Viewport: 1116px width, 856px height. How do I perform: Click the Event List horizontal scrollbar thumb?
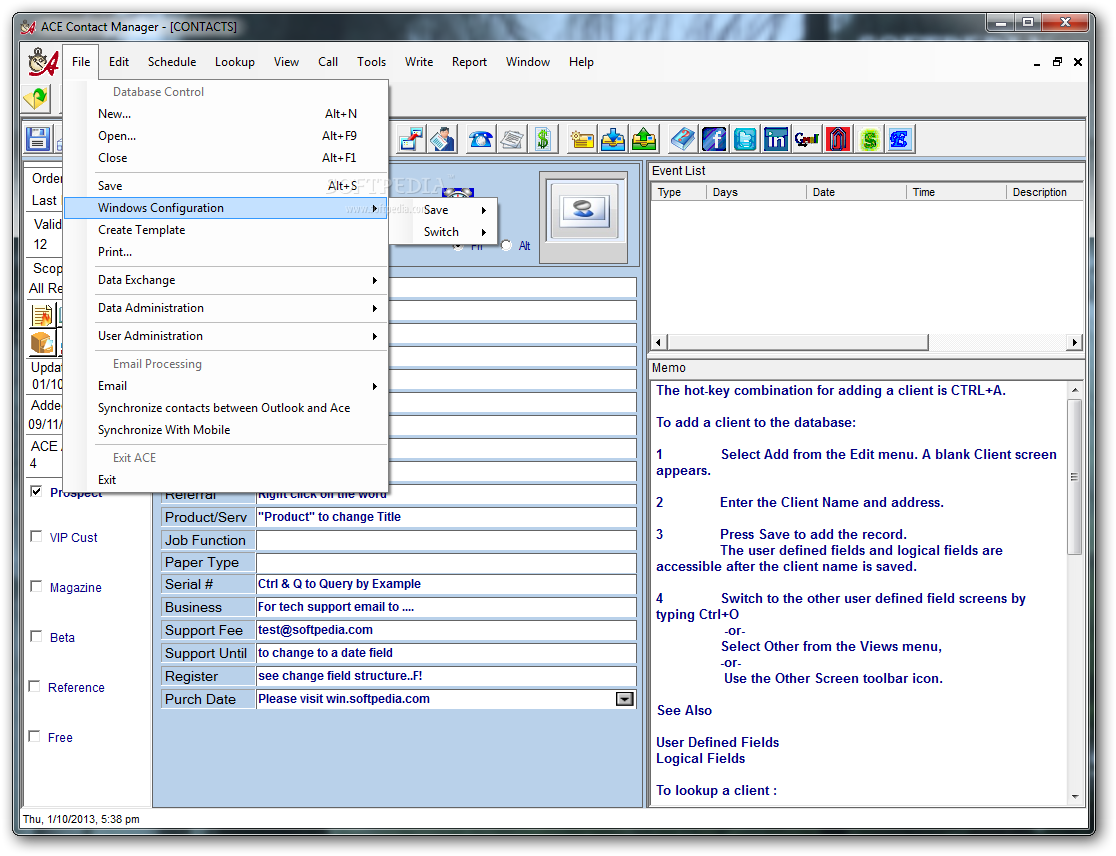pos(797,342)
